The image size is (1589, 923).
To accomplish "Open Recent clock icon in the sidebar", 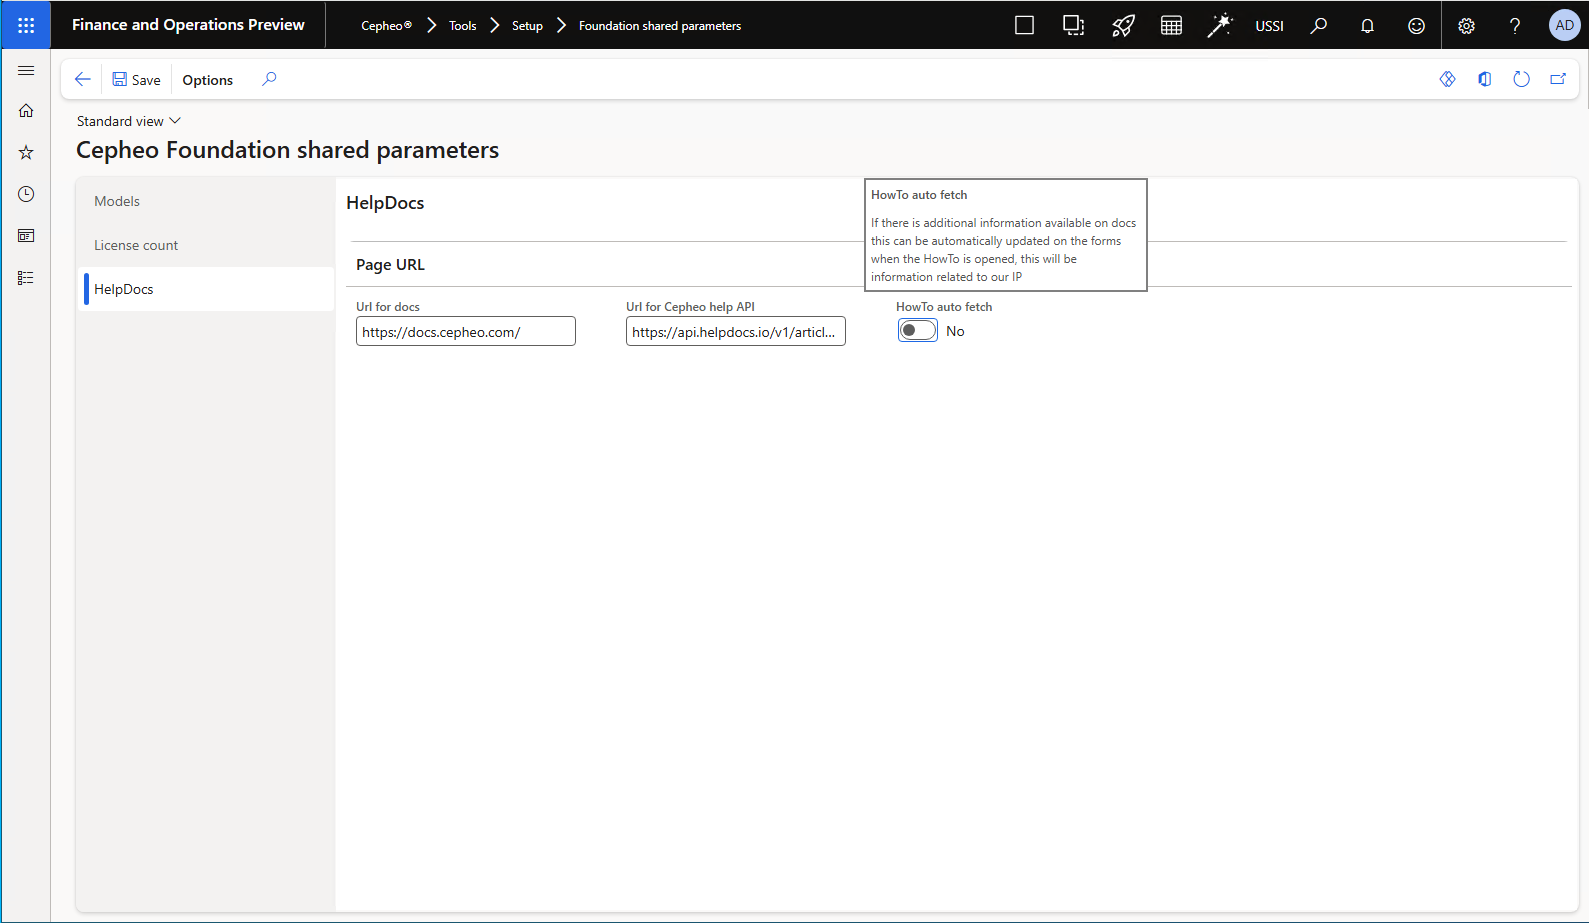I will click(26, 194).
